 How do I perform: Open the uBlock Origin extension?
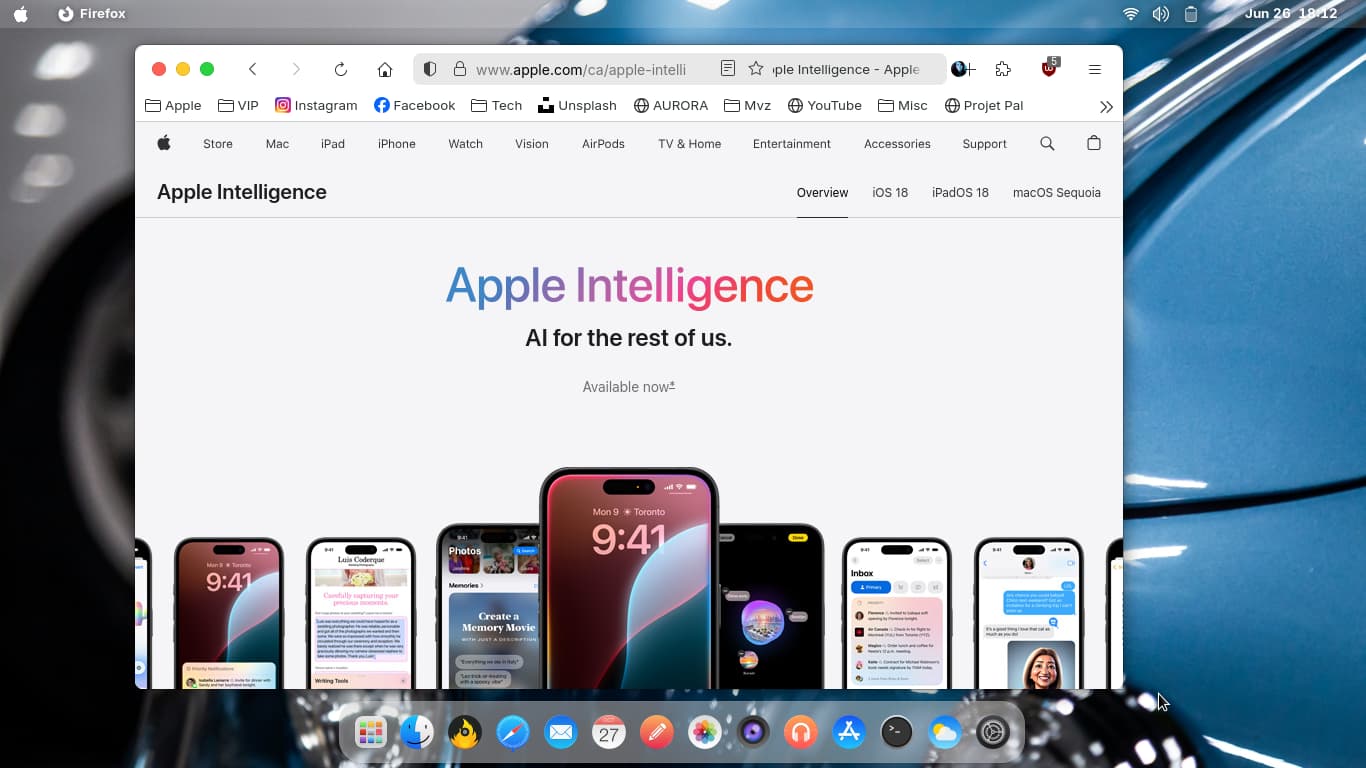coord(1049,69)
